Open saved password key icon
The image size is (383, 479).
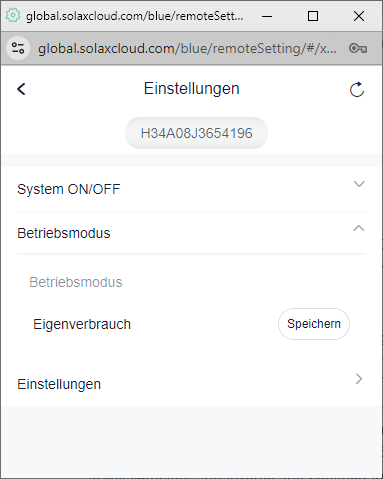pos(358,49)
